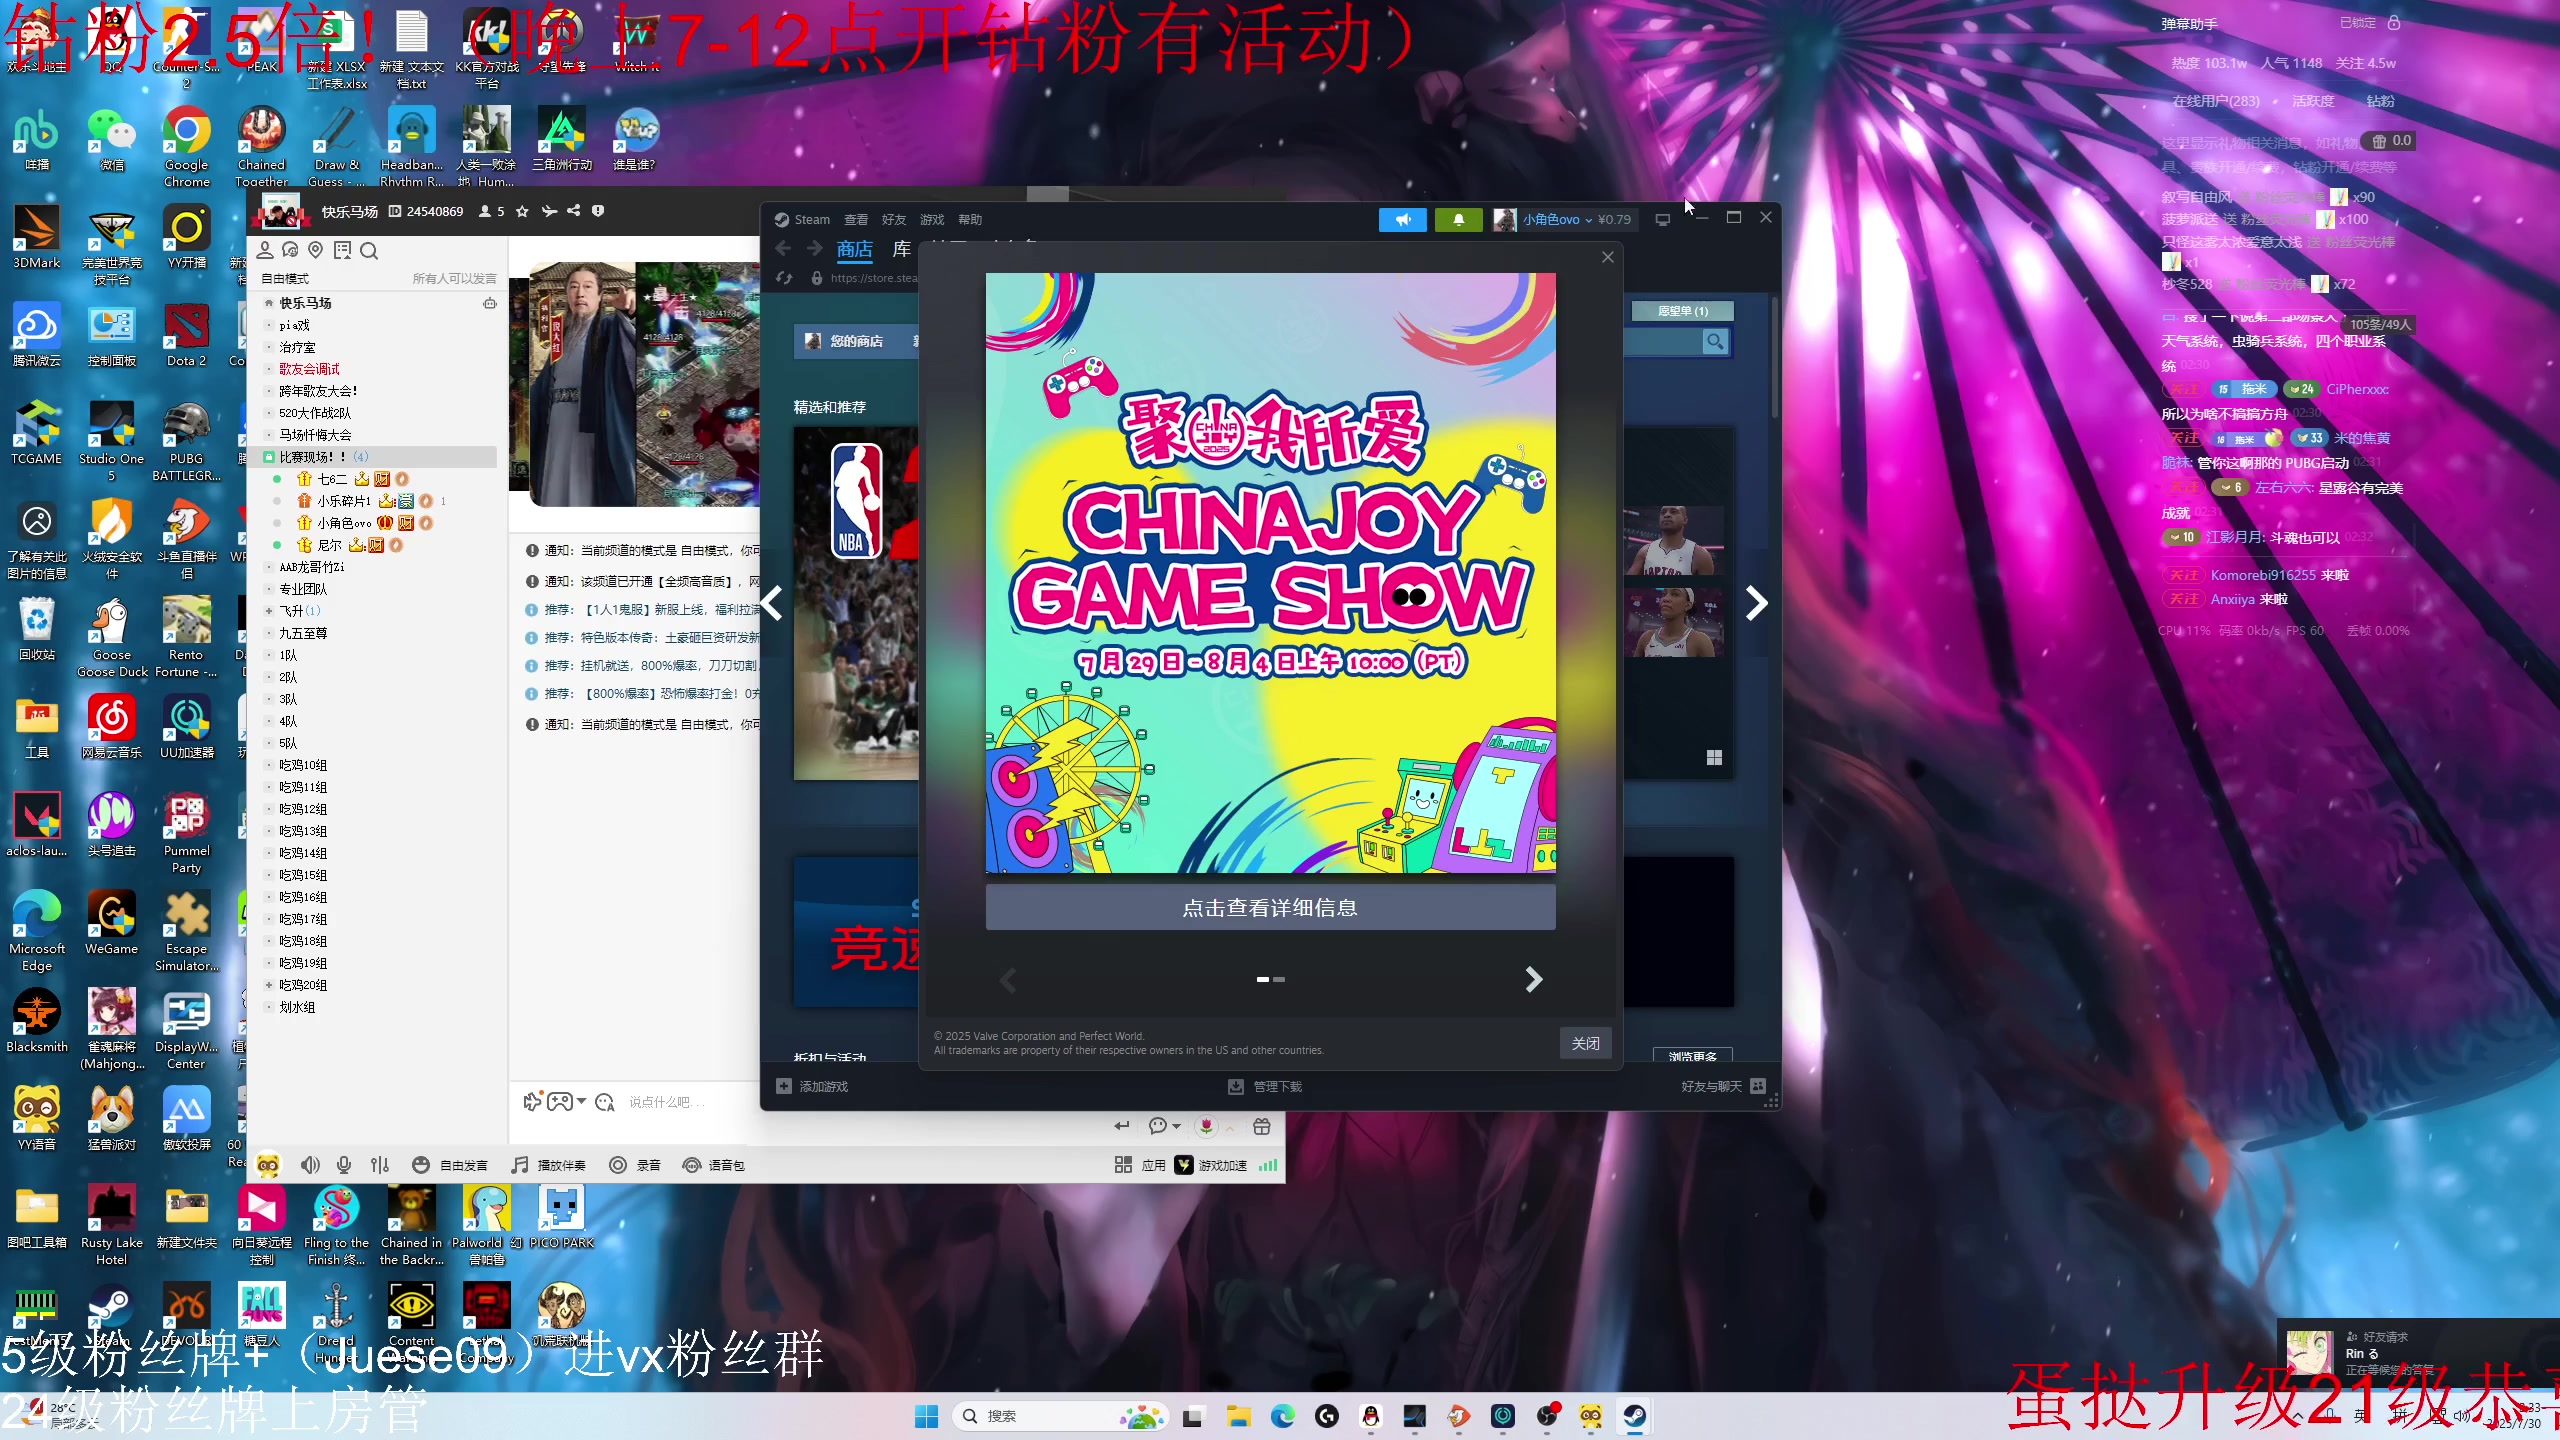Click the share icon in YY header

coord(573,211)
